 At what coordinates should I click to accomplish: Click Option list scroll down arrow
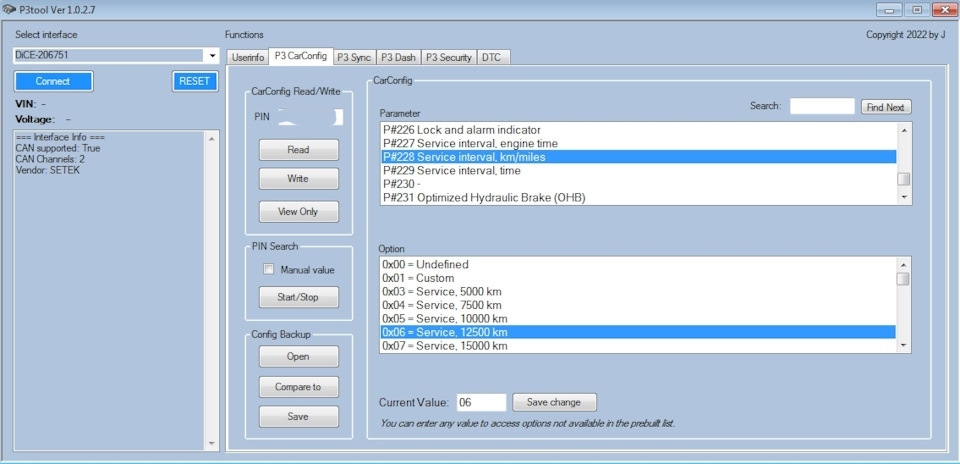[903, 346]
